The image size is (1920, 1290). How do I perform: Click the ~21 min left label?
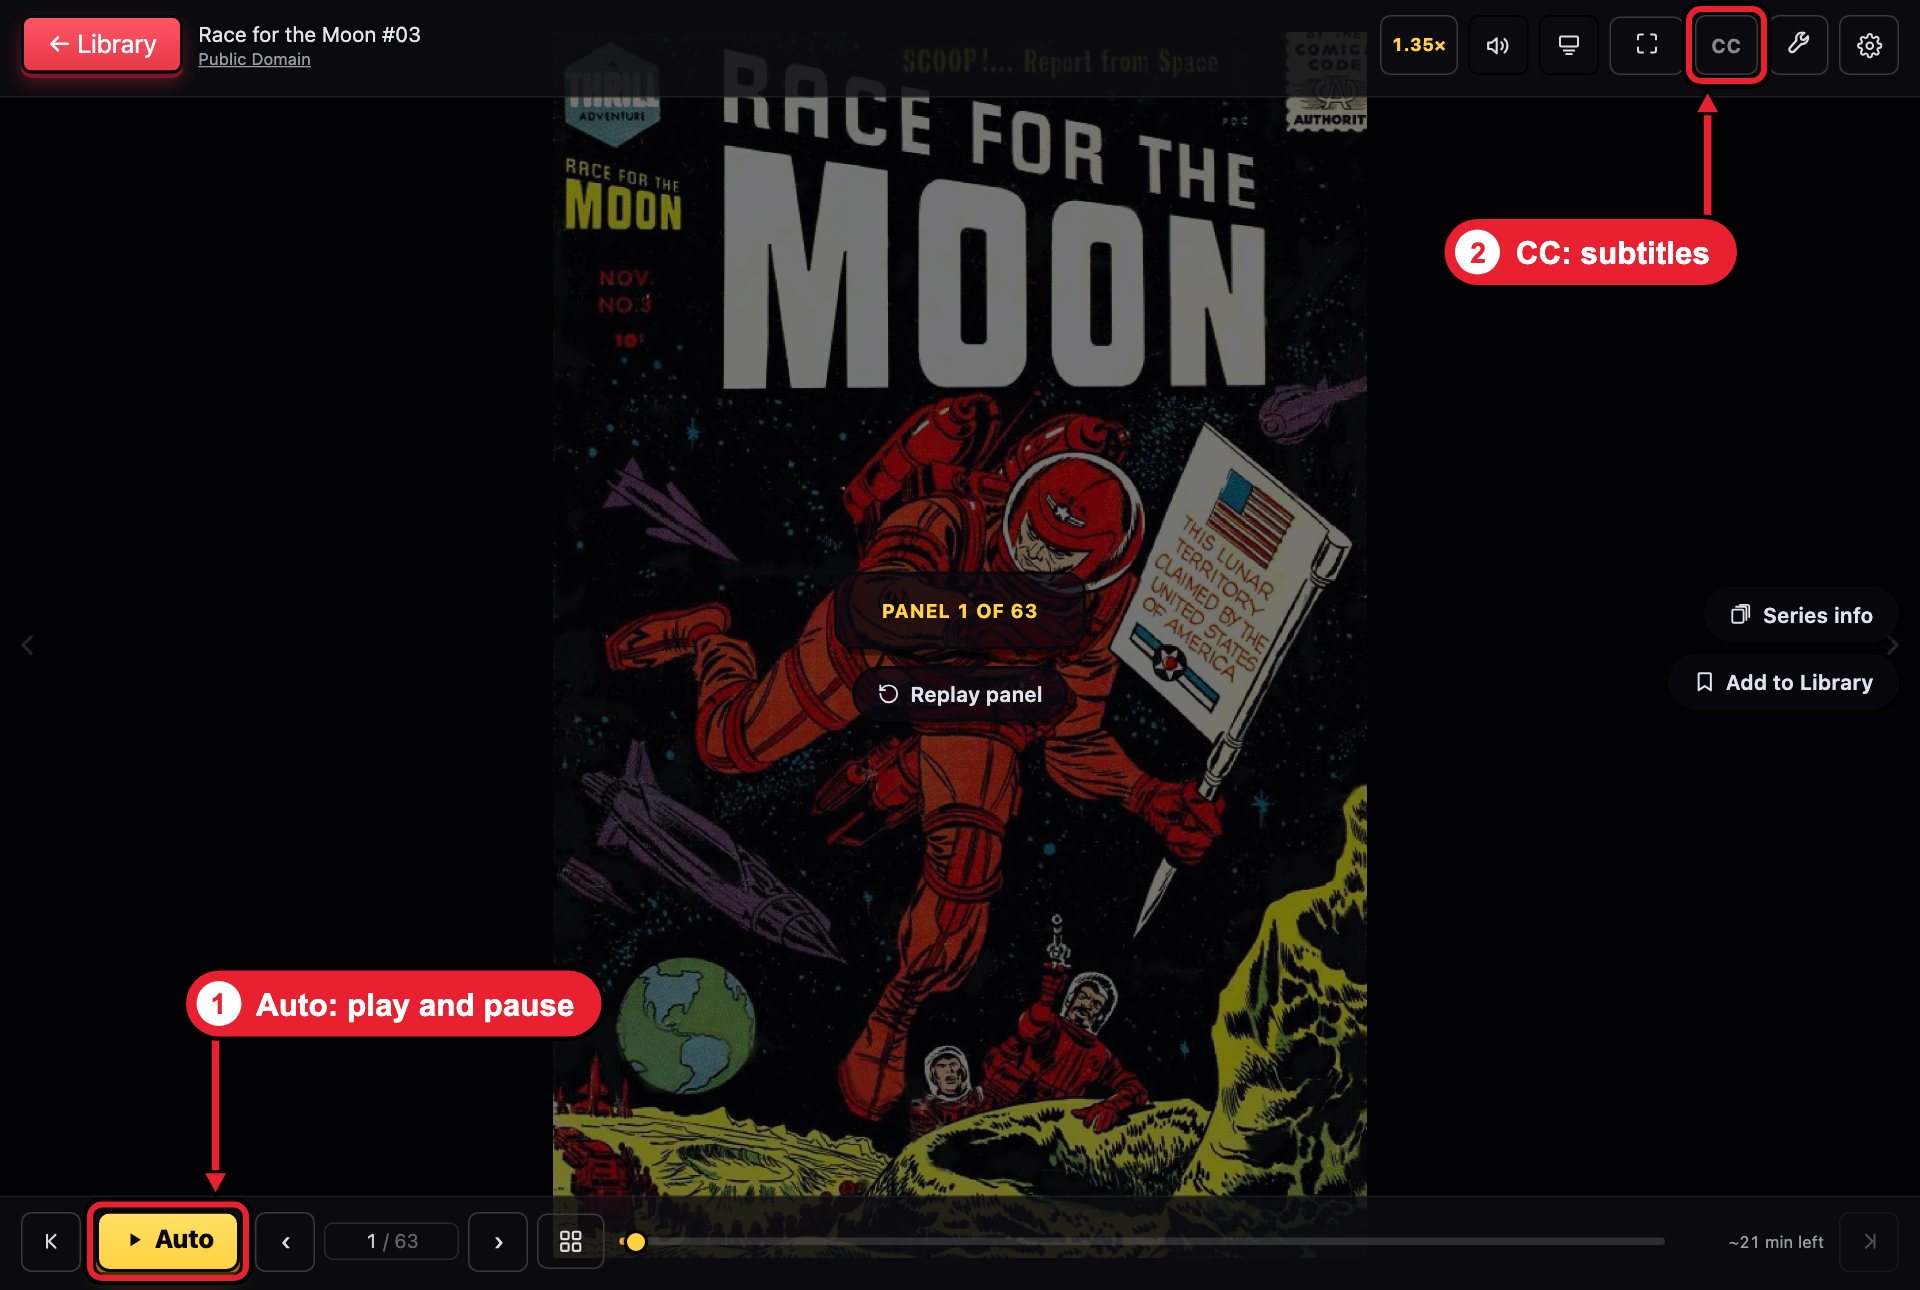(x=1776, y=1242)
